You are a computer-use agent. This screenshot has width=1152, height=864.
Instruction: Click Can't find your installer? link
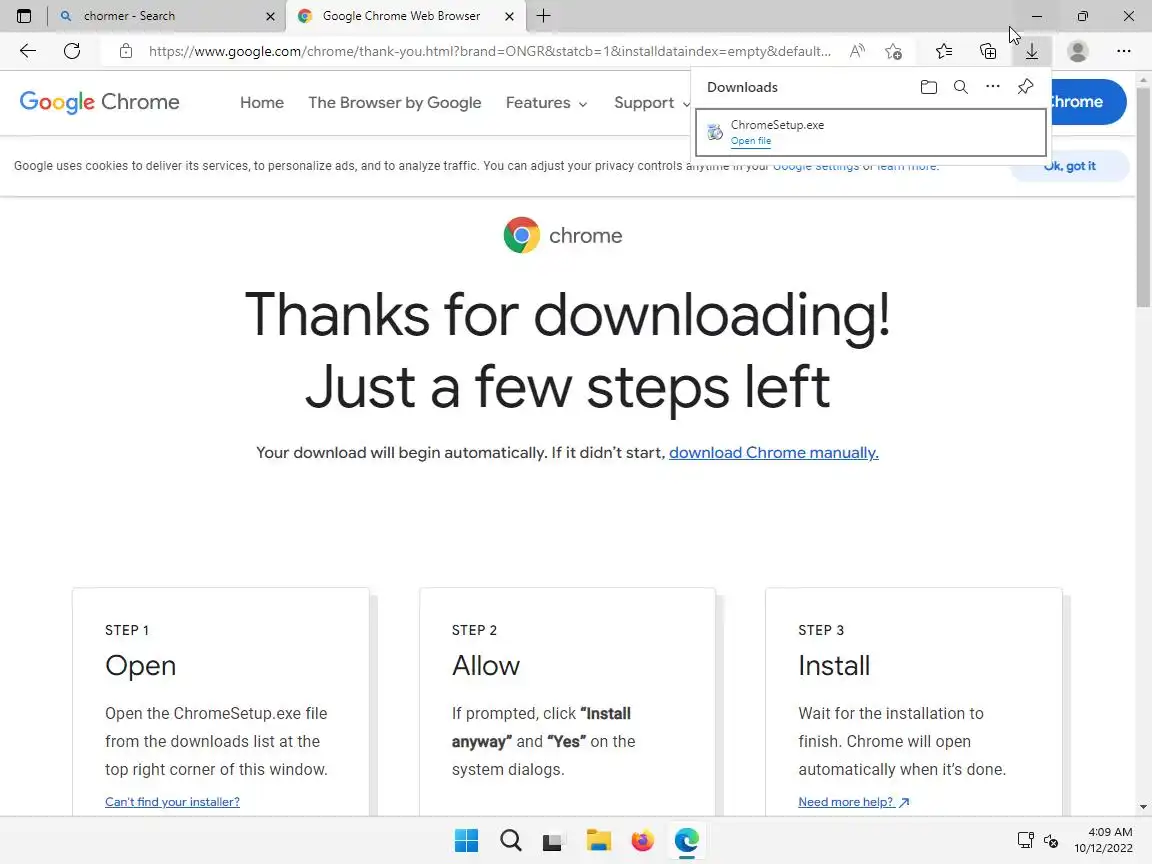(x=172, y=802)
